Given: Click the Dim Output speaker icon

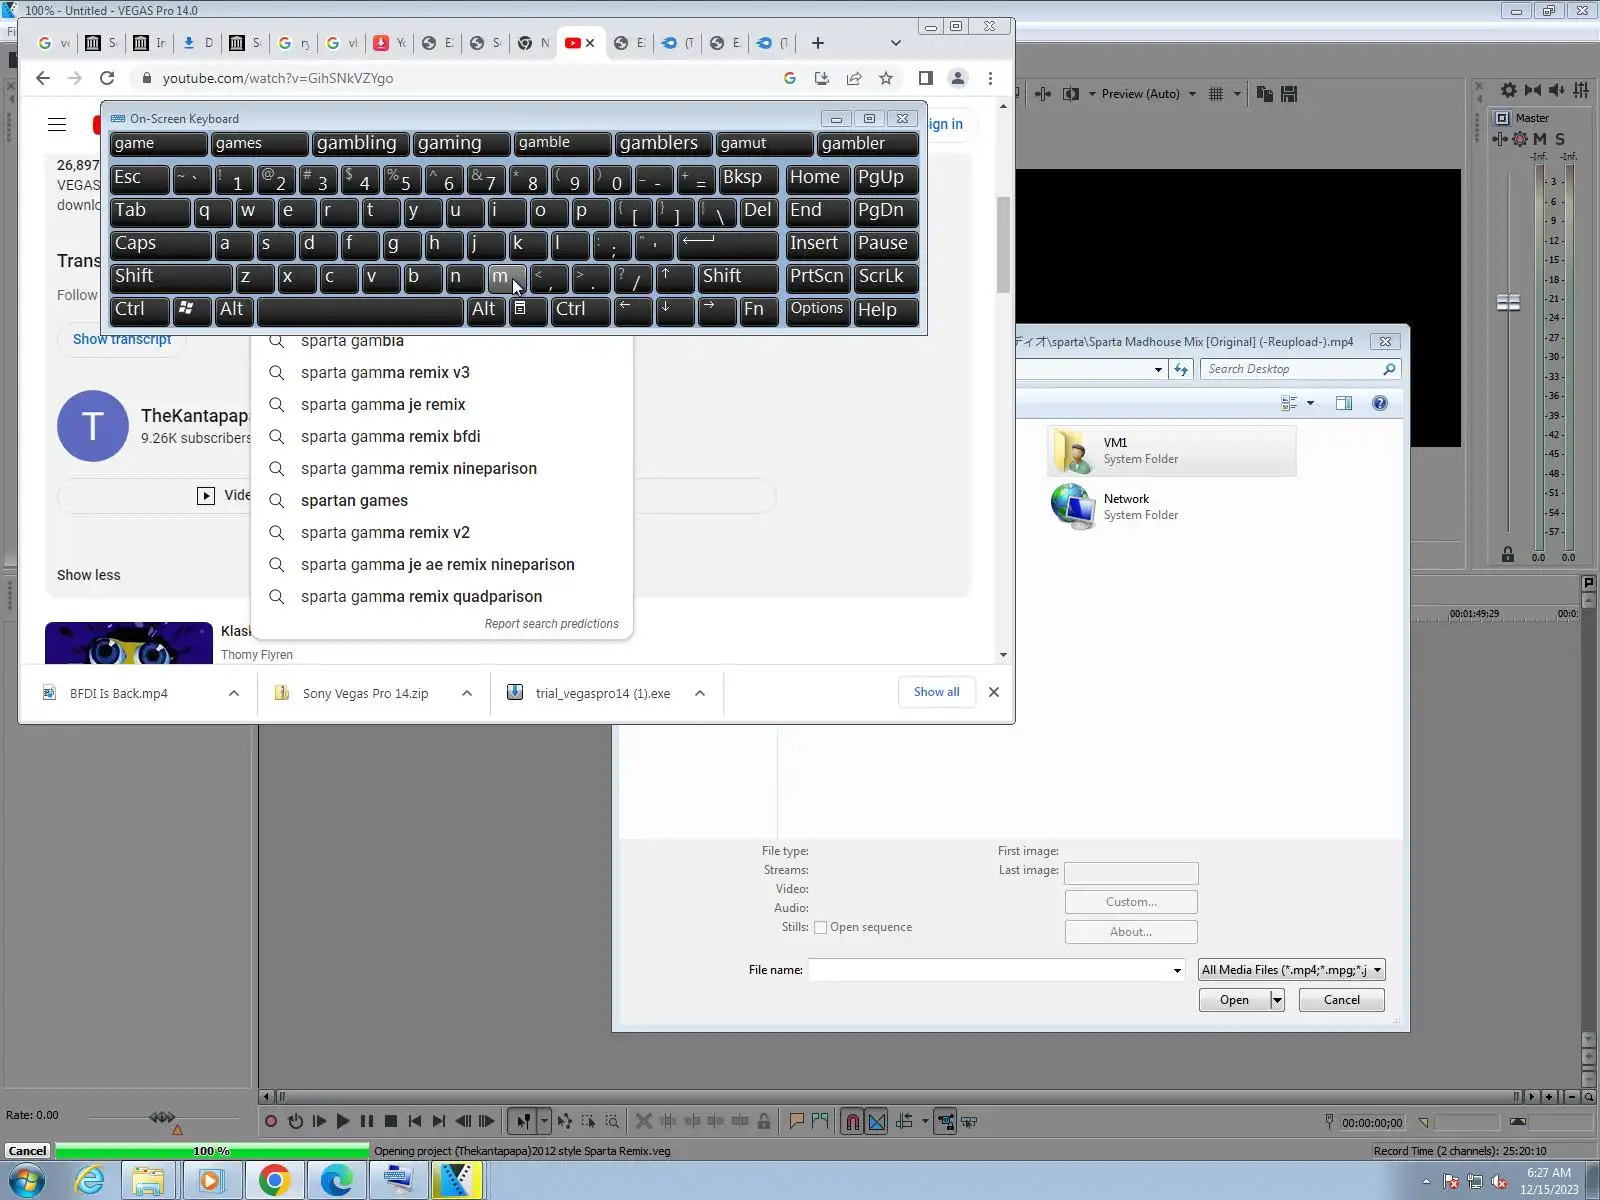Looking at the screenshot, I should coord(1557,90).
